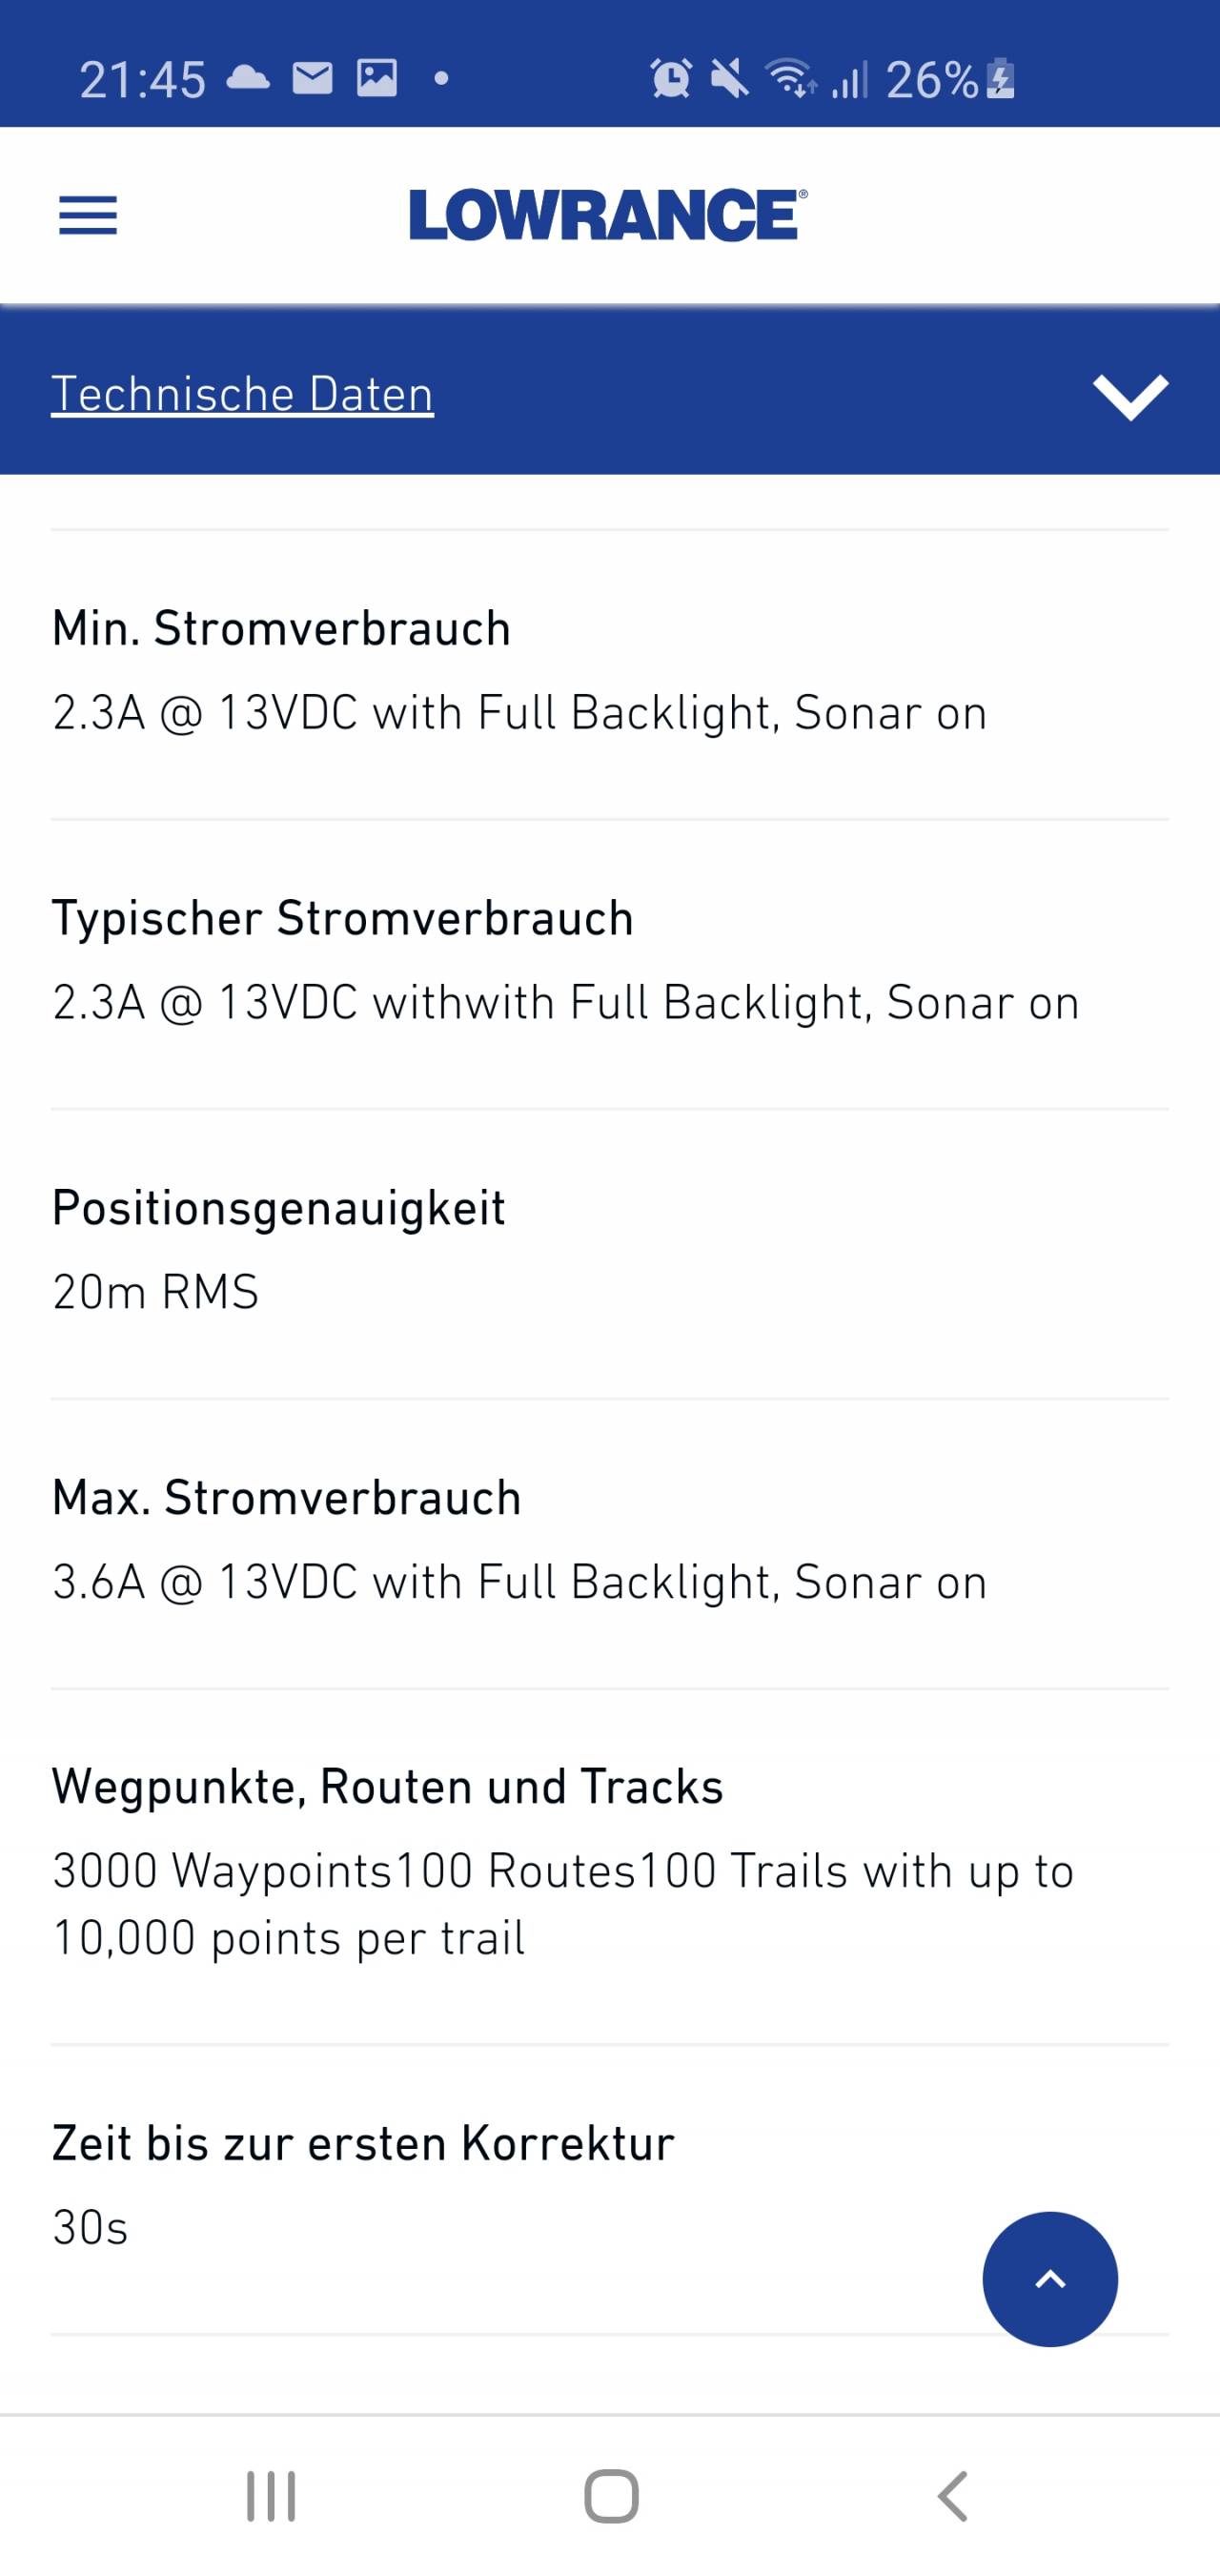Collapse the Technische Daten chevron
The image size is (1220, 2576).
1130,396
